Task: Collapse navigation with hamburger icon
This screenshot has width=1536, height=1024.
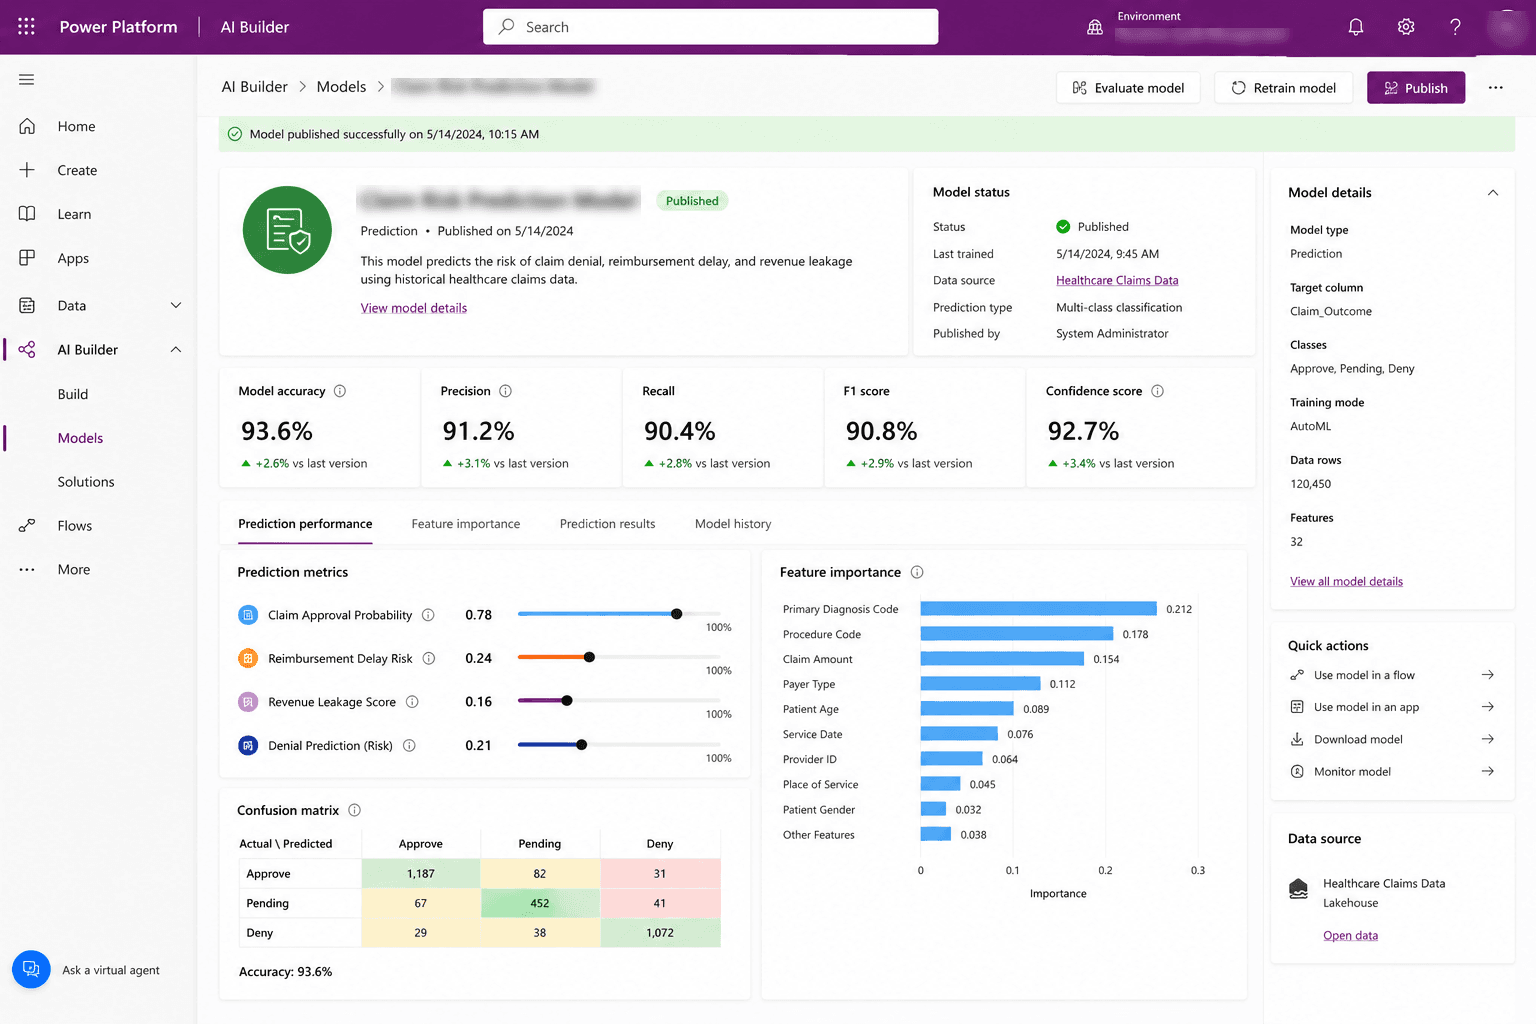Action: coord(26,80)
